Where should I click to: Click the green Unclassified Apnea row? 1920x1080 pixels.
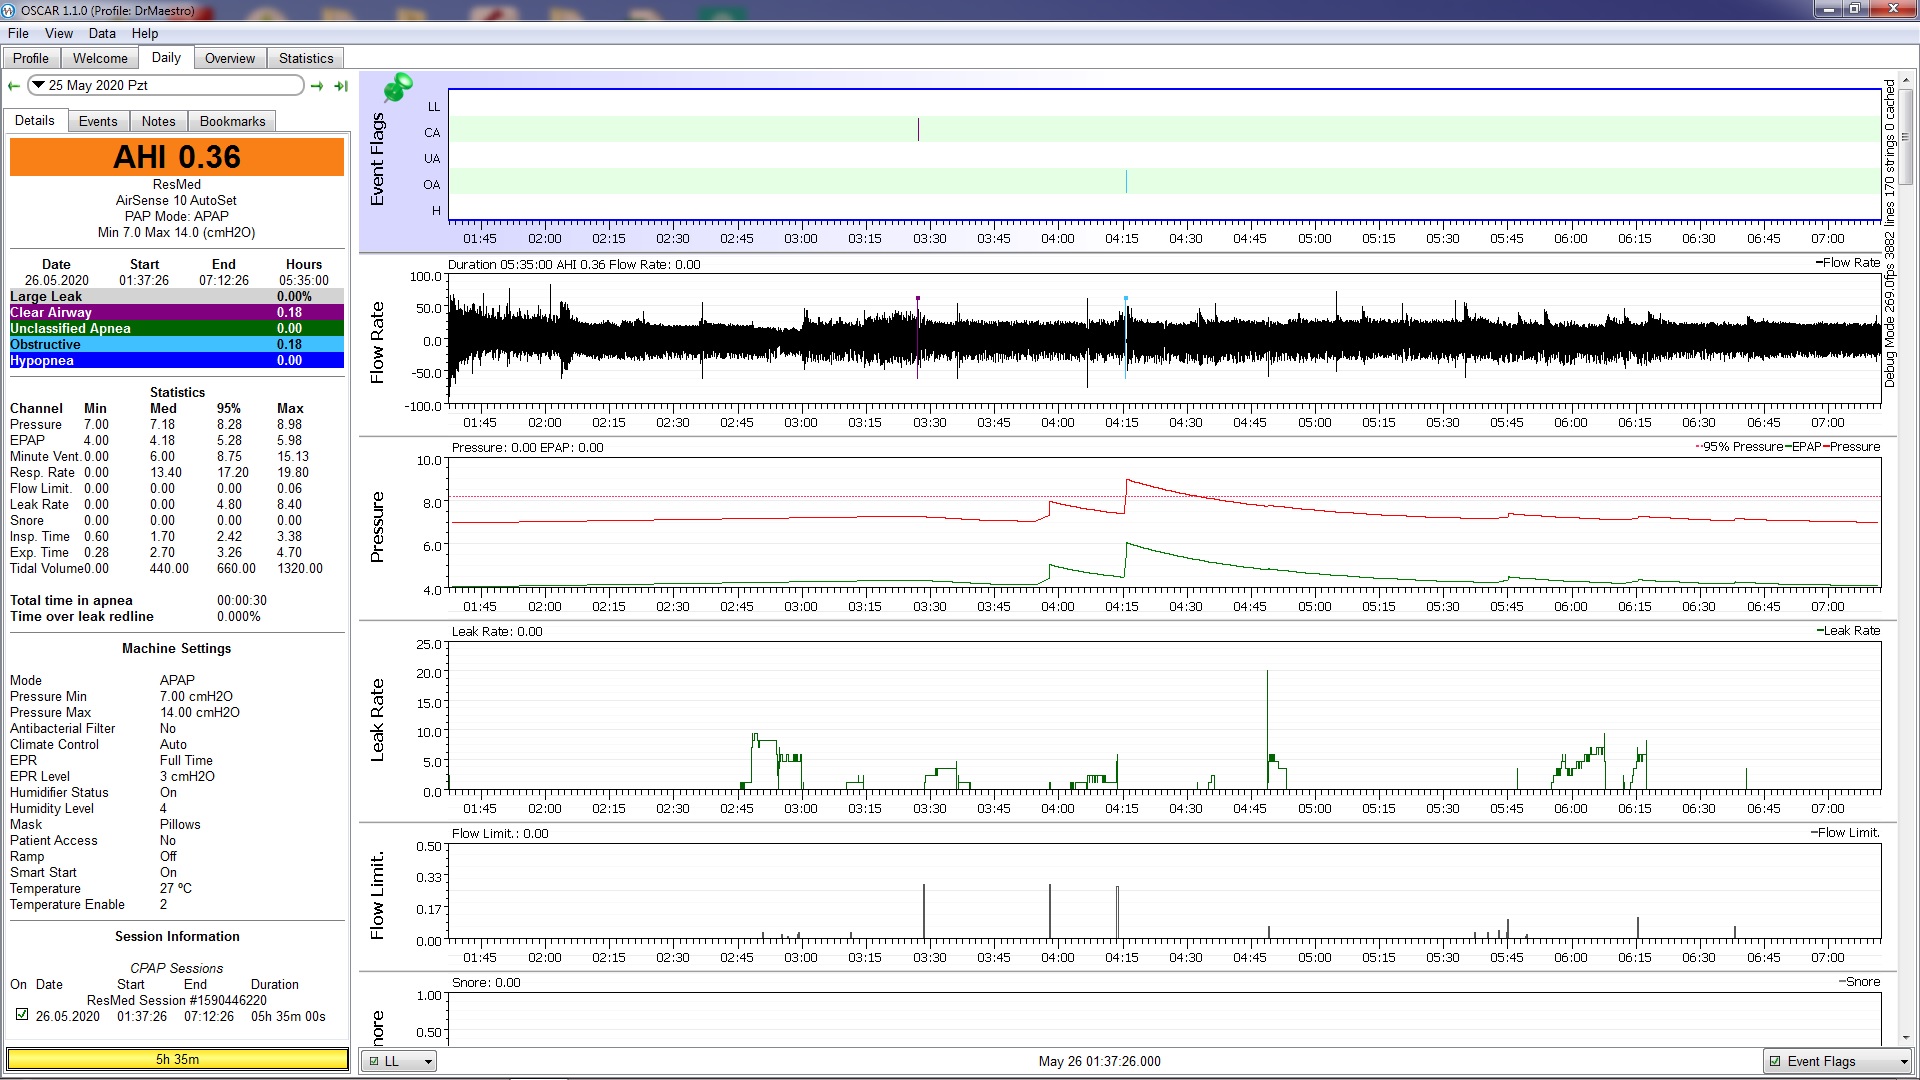[x=177, y=328]
